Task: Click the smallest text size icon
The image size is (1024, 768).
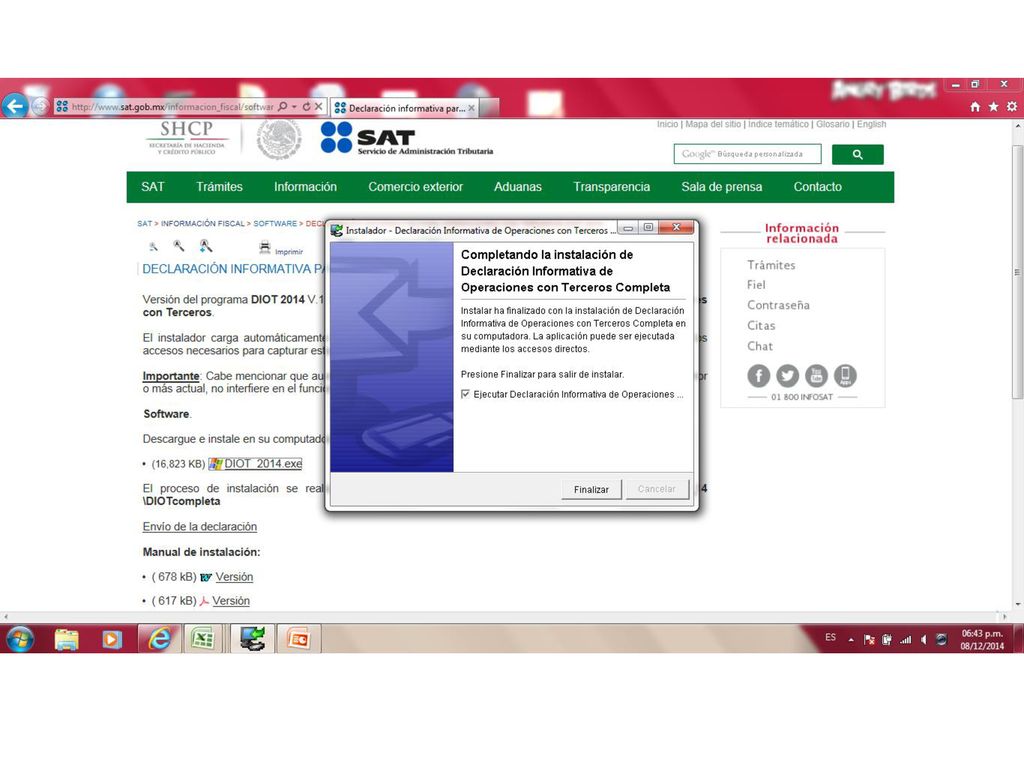Action: coord(153,247)
